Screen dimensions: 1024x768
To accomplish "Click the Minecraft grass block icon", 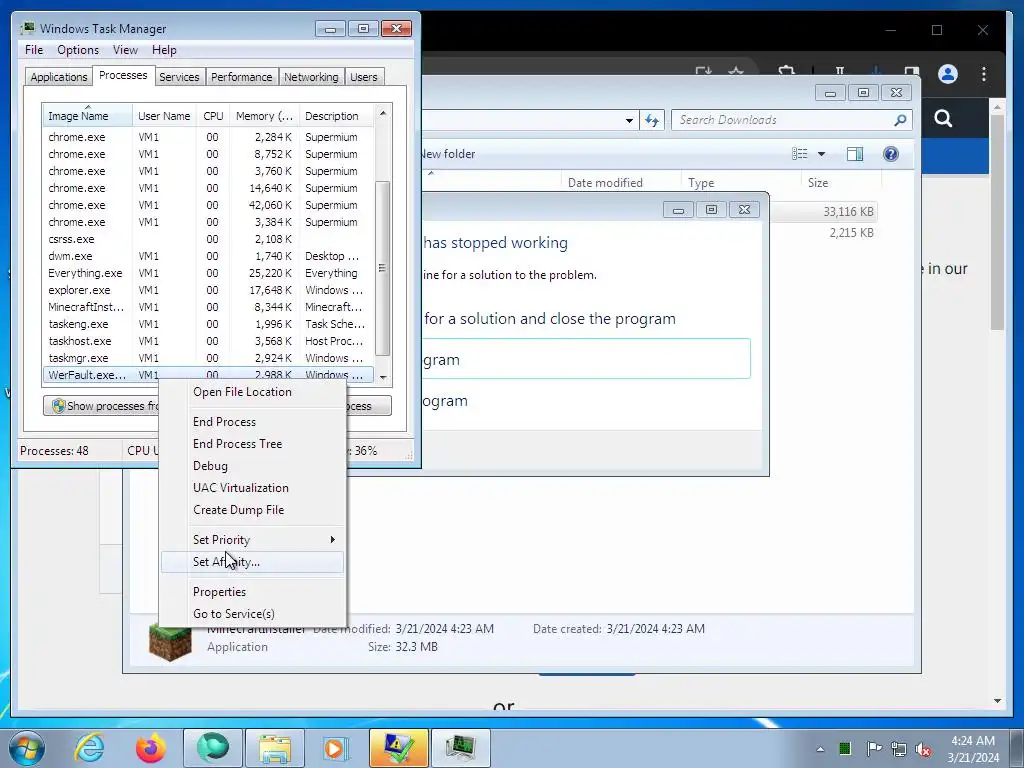I will [170, 642].
